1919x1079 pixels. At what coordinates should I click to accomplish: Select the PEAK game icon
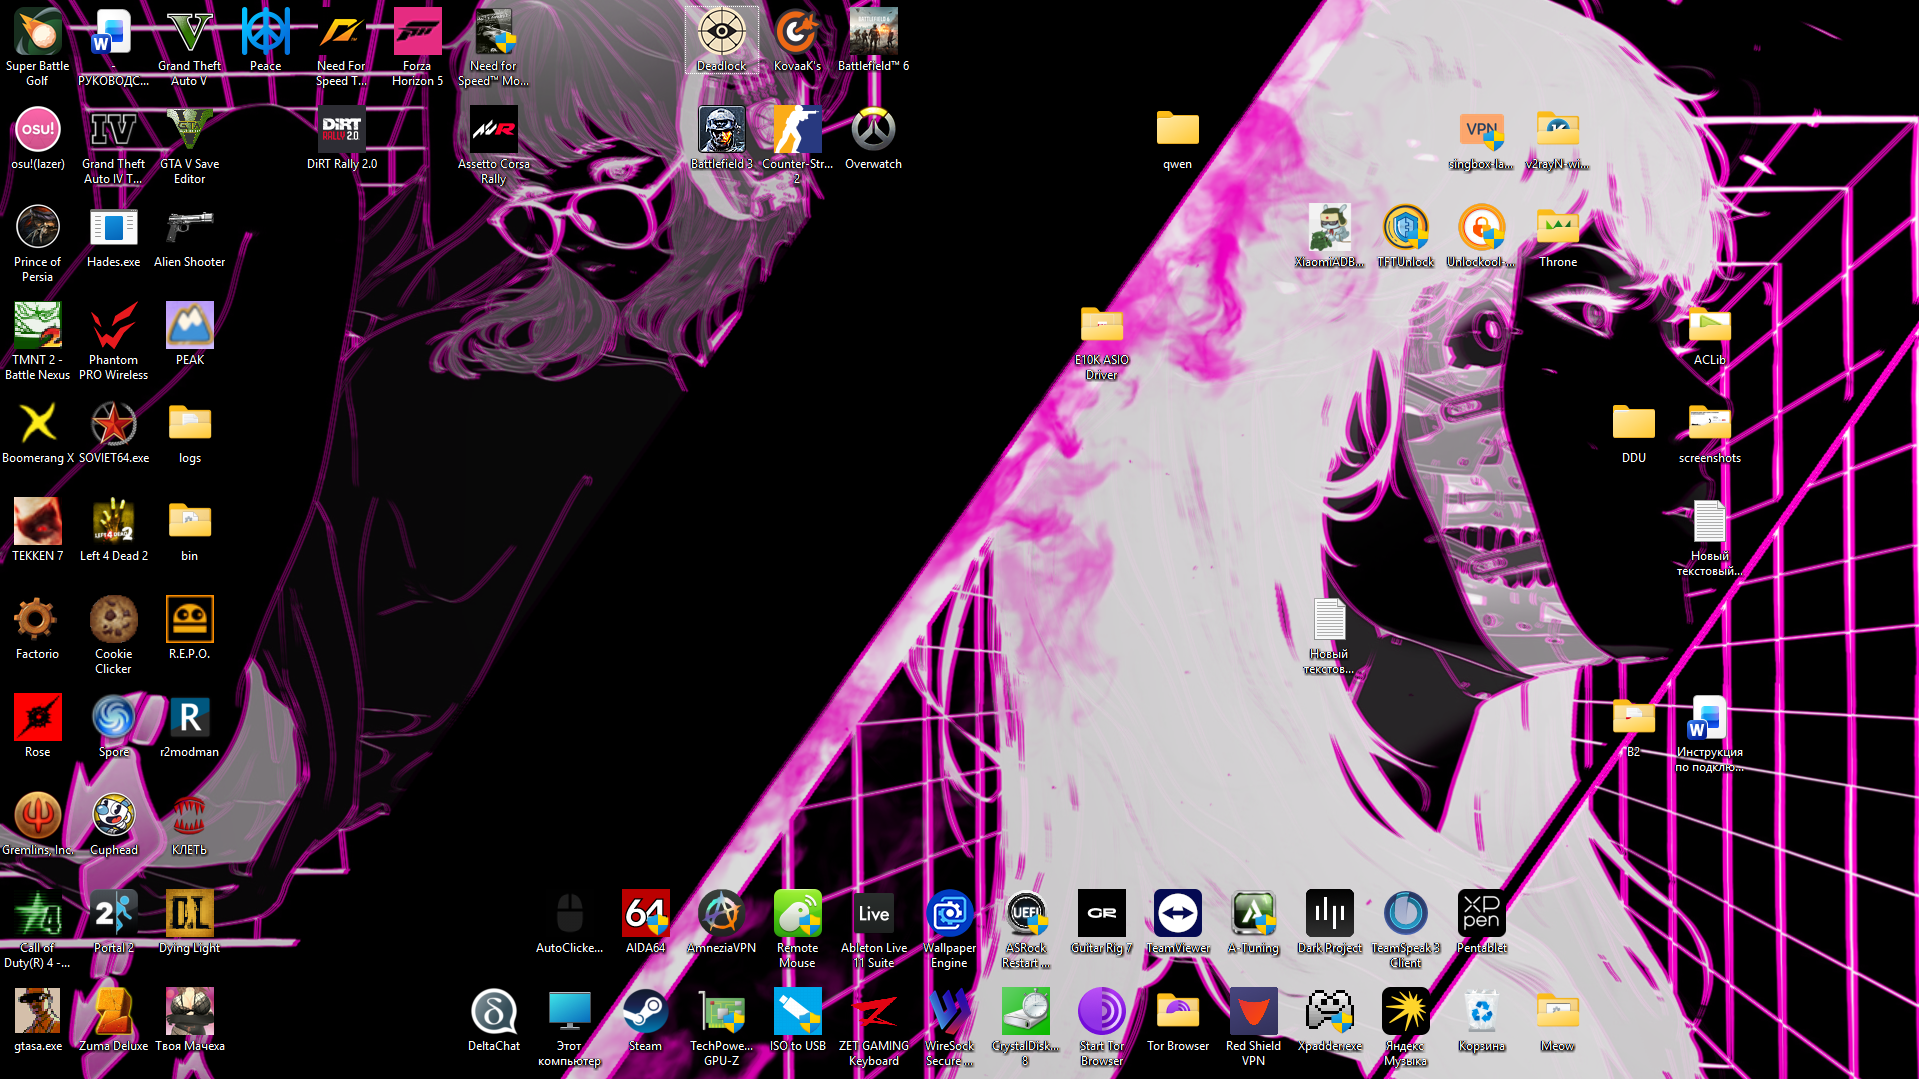190,334
